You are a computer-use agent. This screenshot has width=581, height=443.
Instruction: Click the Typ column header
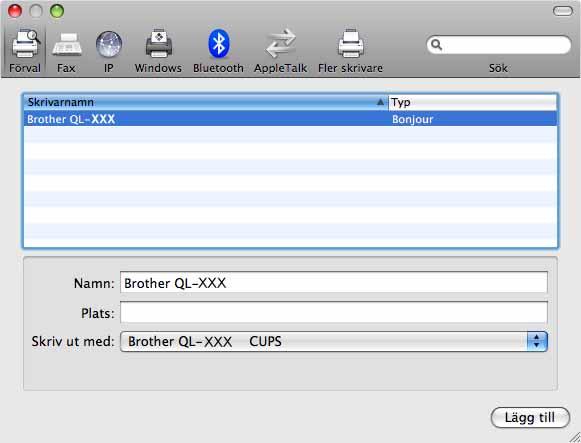click(x=472, y=102)
